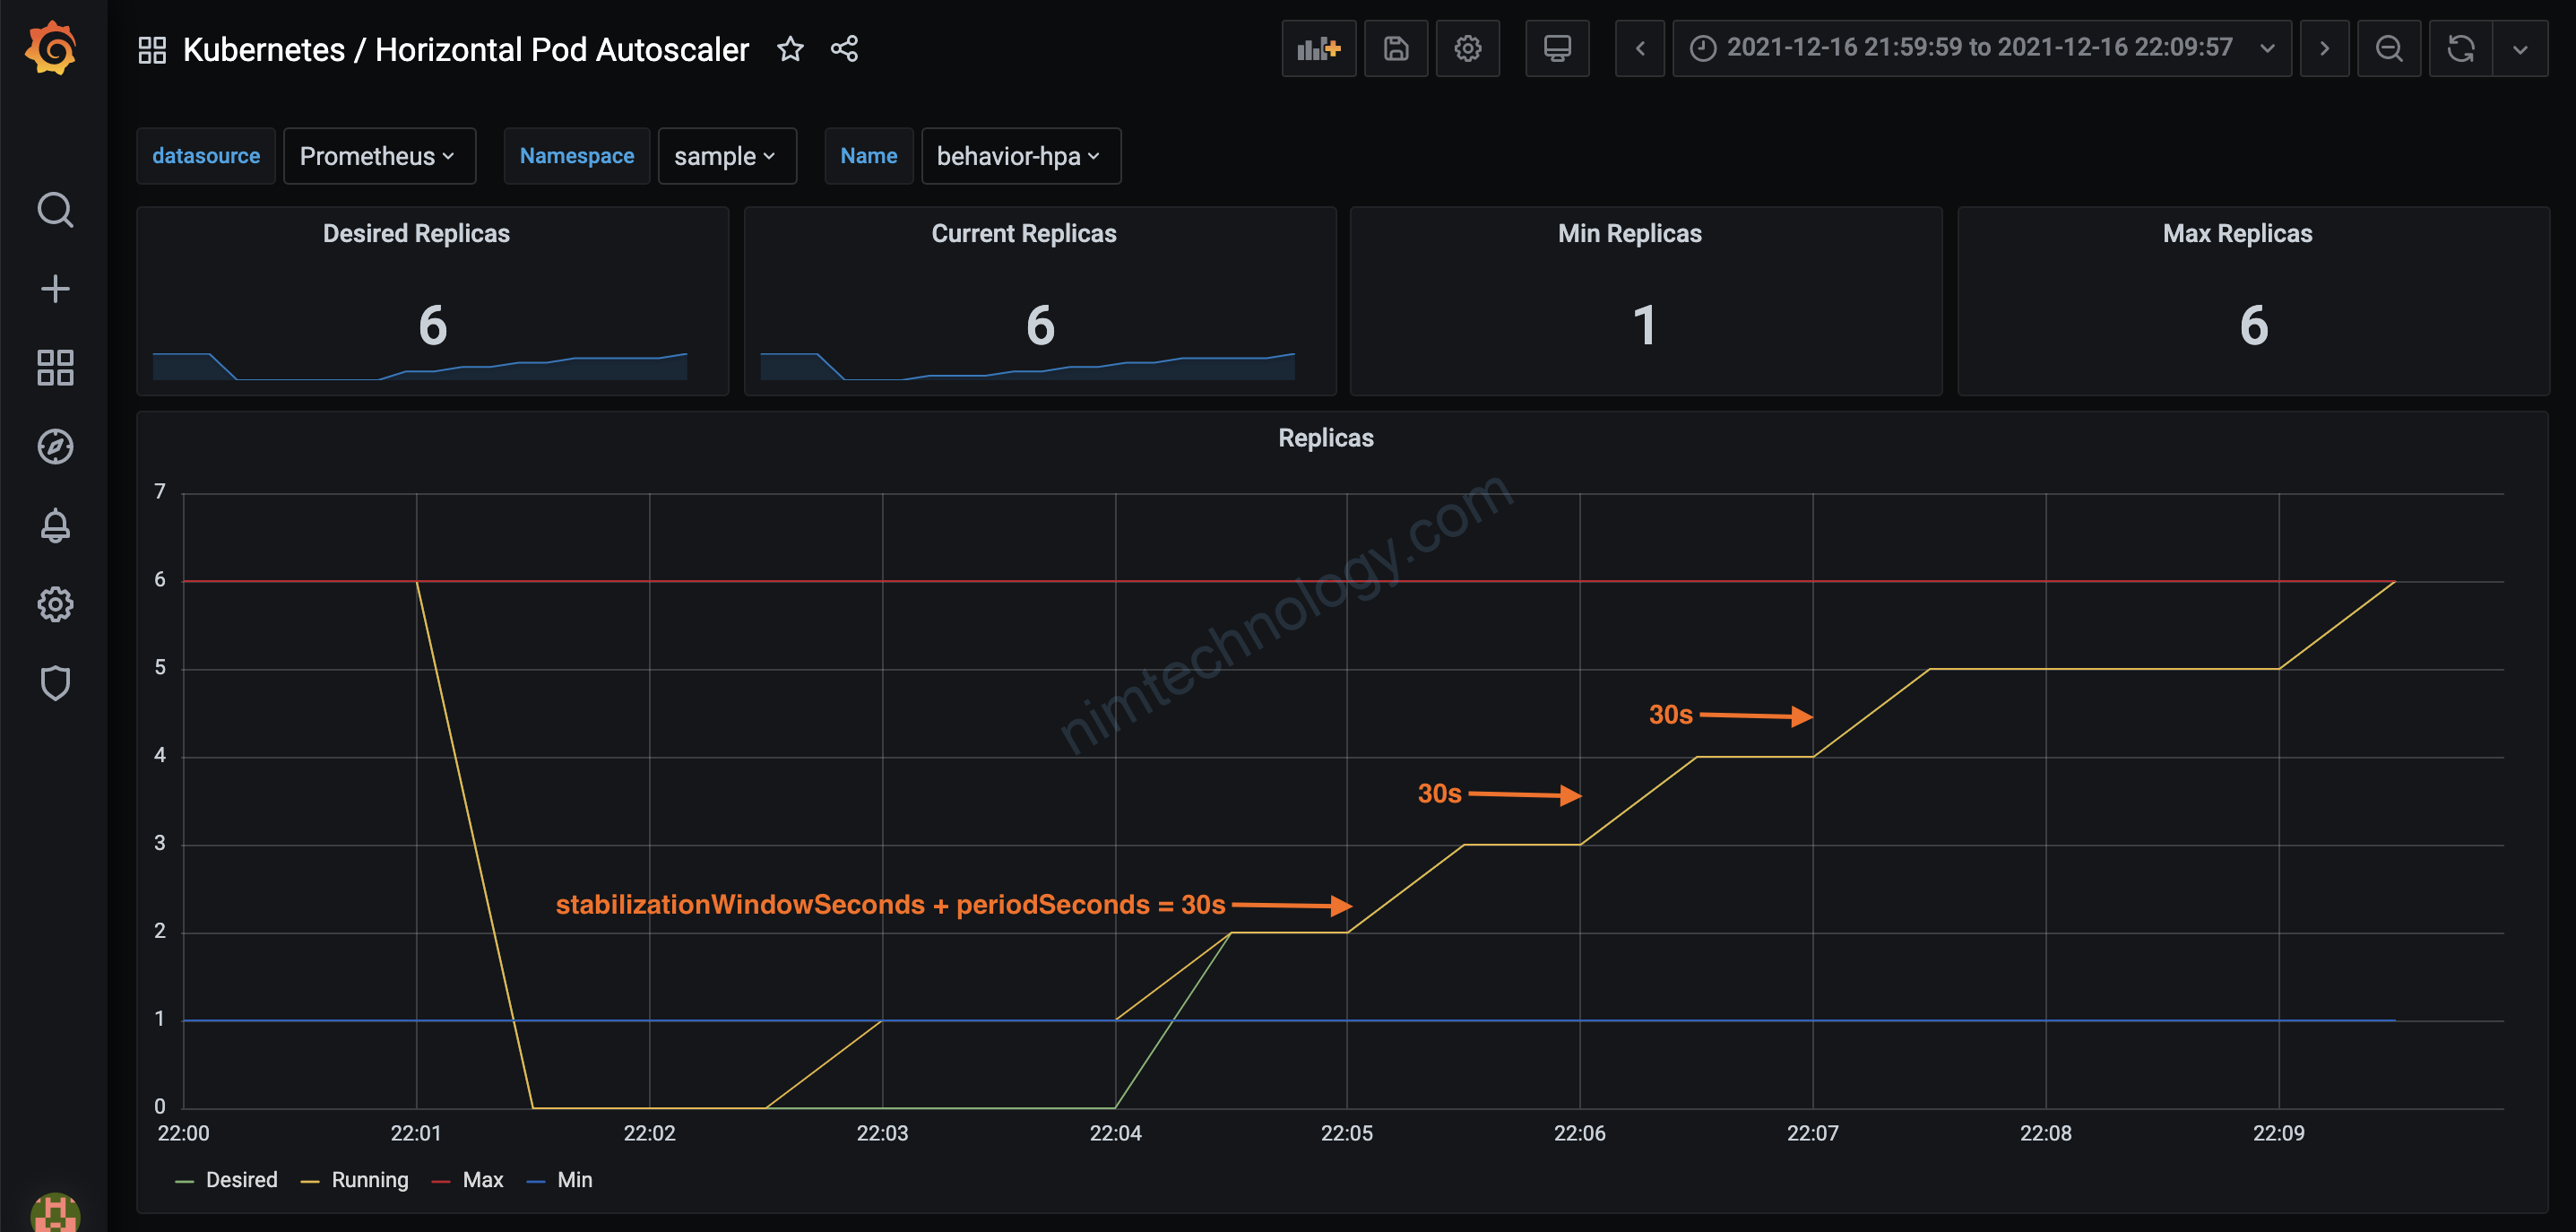Open the Replicas panel title menu
This screenshot has height=1232, width=2576.
click(x=1325, y=438)
